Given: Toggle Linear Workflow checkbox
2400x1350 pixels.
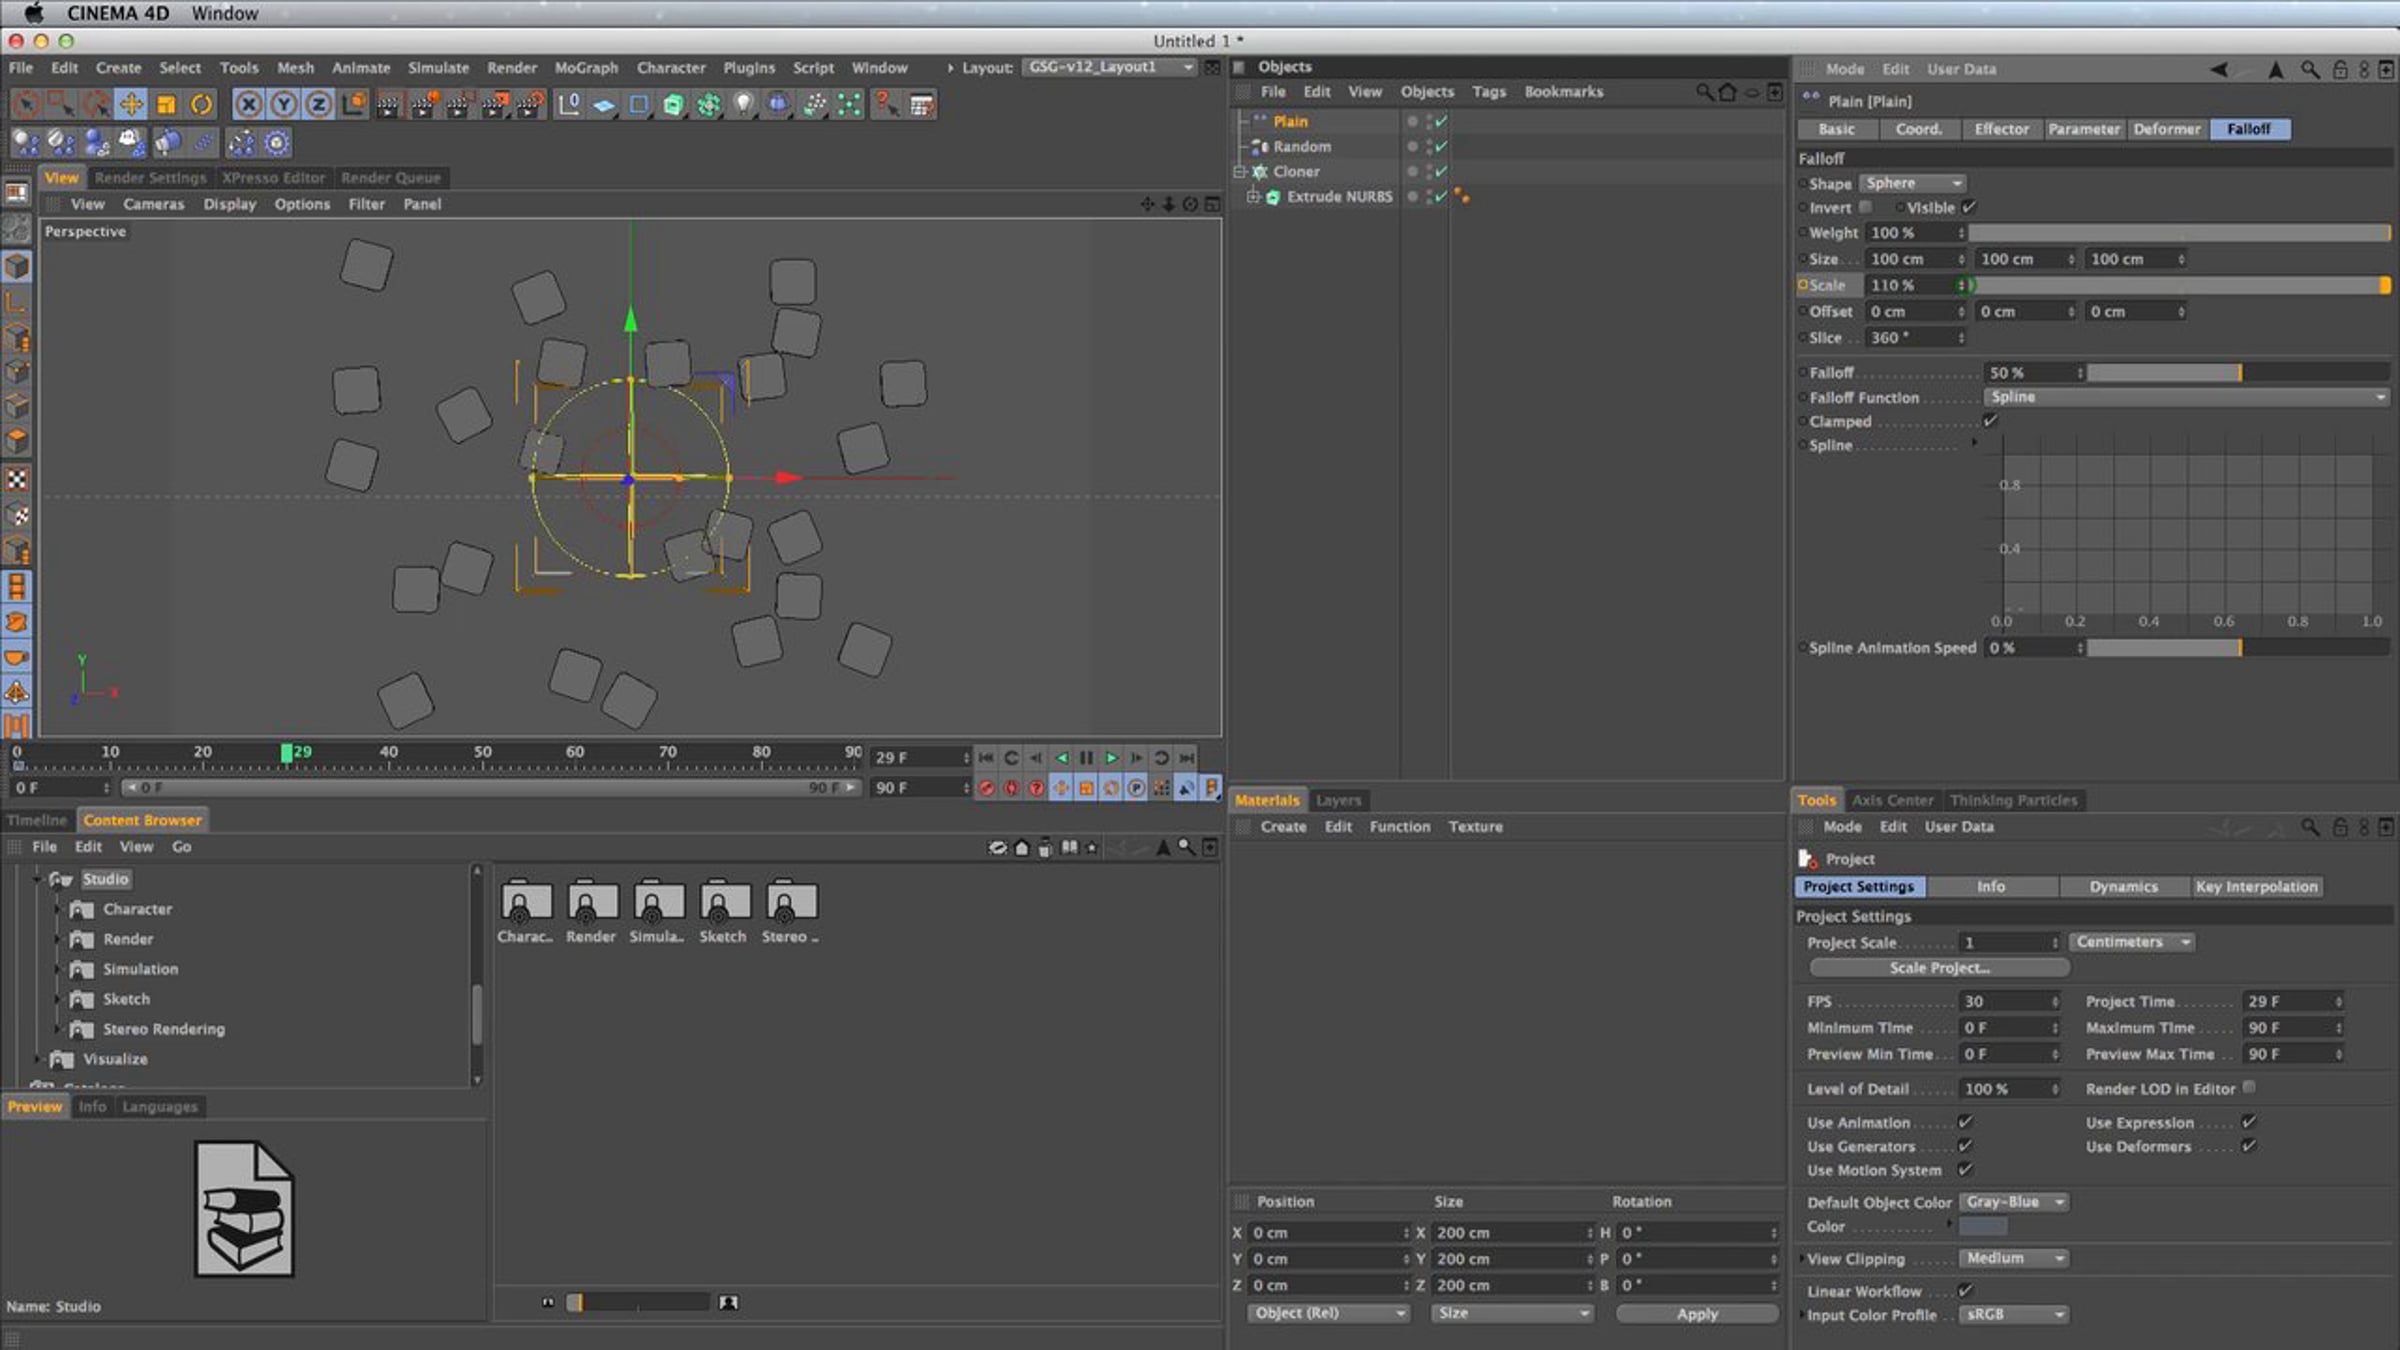Looking at the screenshot, I should coord(1965,1291).
